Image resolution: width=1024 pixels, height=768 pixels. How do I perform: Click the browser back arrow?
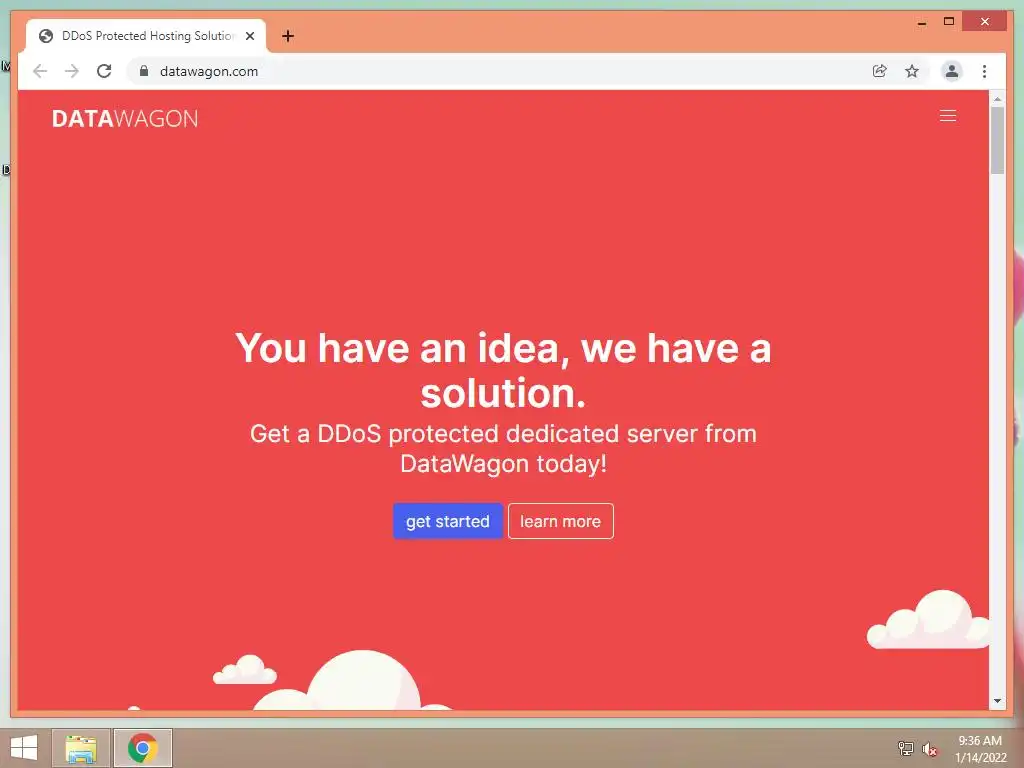pyautogui.click(x=40, y=71)
